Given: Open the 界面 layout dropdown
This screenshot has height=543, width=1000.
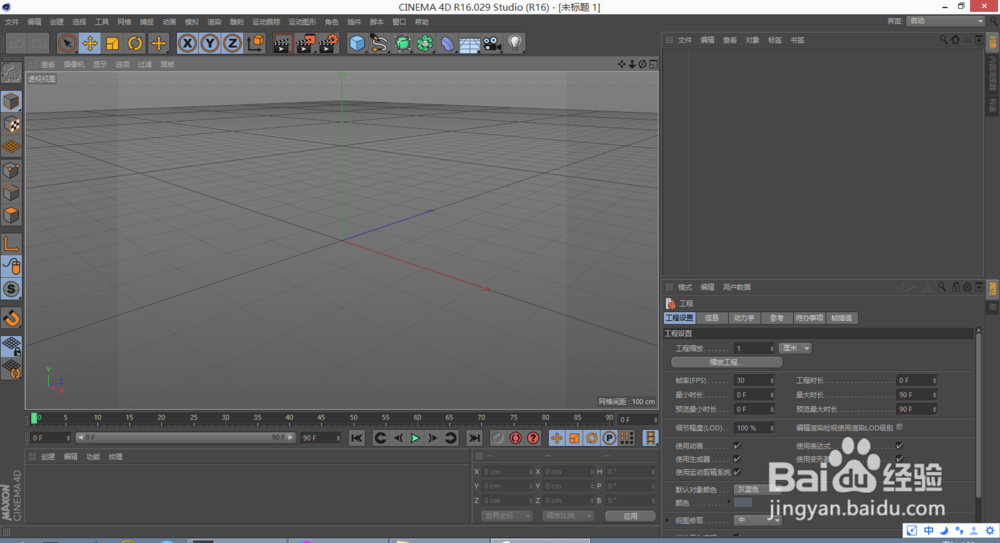Looking at the screenshot, I should [x=946, y=21].
